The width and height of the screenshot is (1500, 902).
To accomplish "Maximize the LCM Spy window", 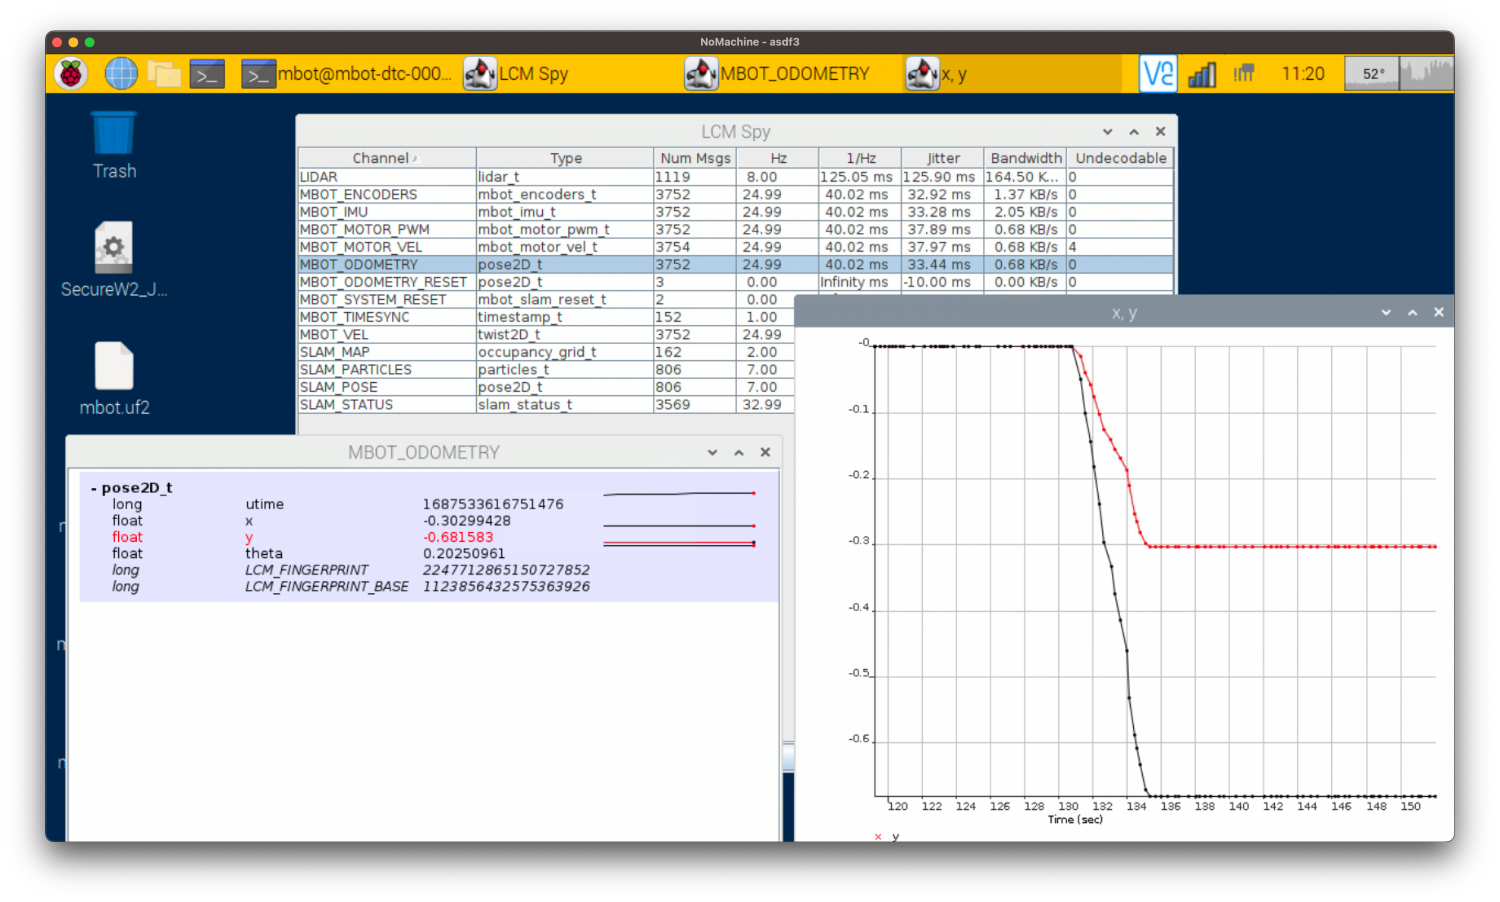I will [x=1134, y=132].
